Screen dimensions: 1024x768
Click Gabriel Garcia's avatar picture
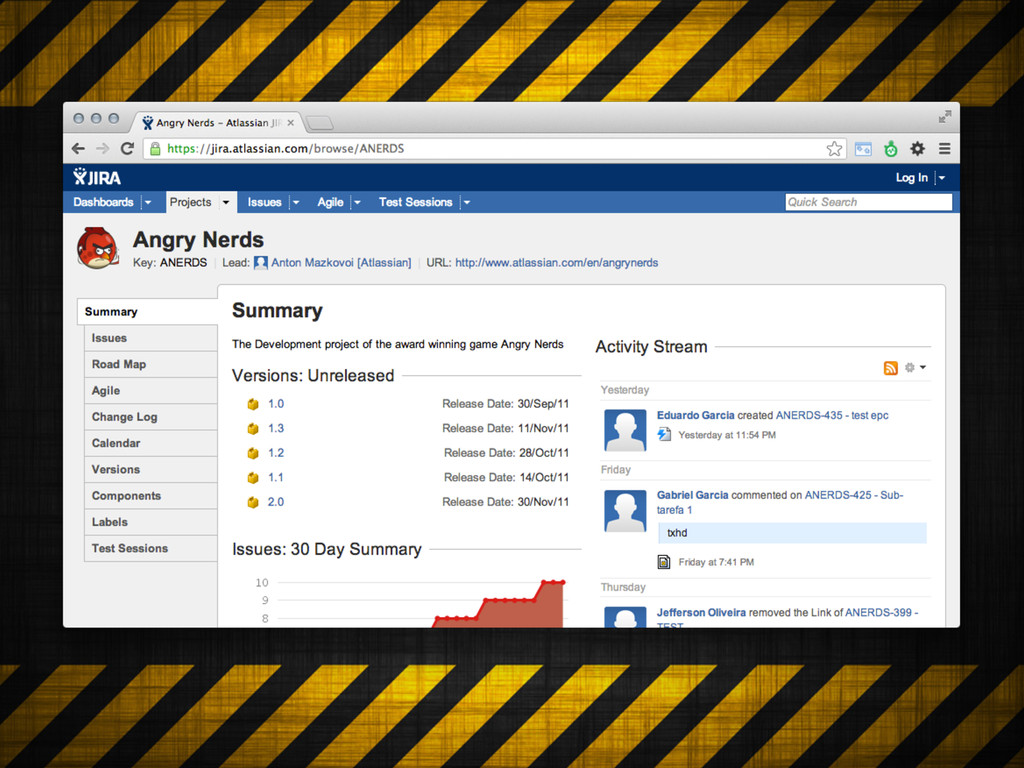click(625, 511)
